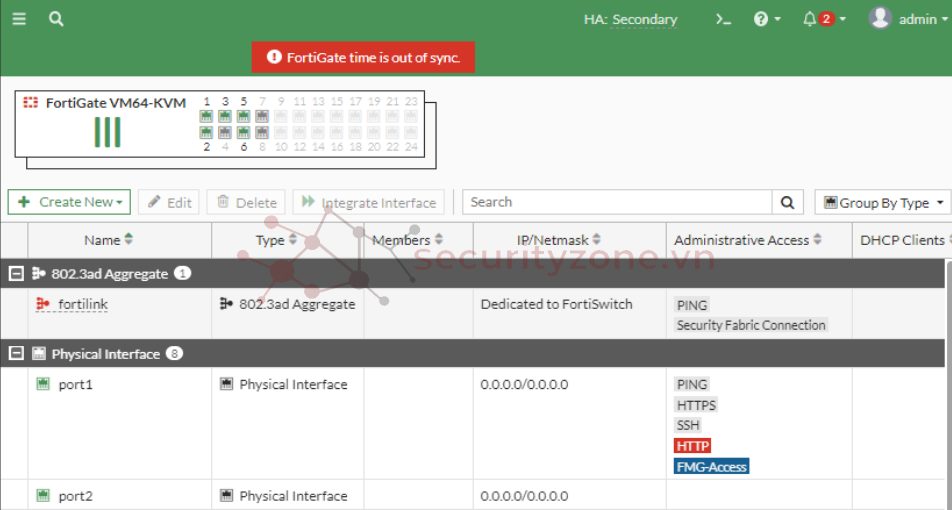Click the PING tag in fortilink row
Viewport: 952px width, 510px height.
[x=692, y=305]
